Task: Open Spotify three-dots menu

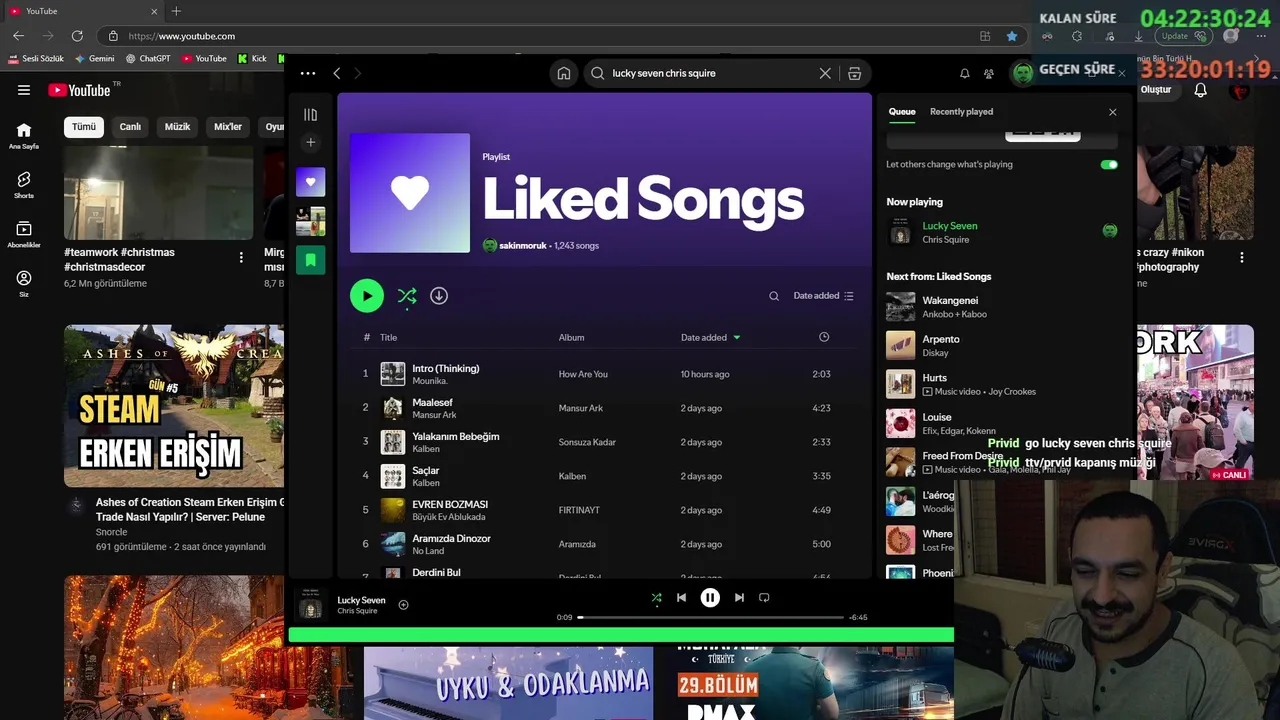Action: [x=308, y=73]
